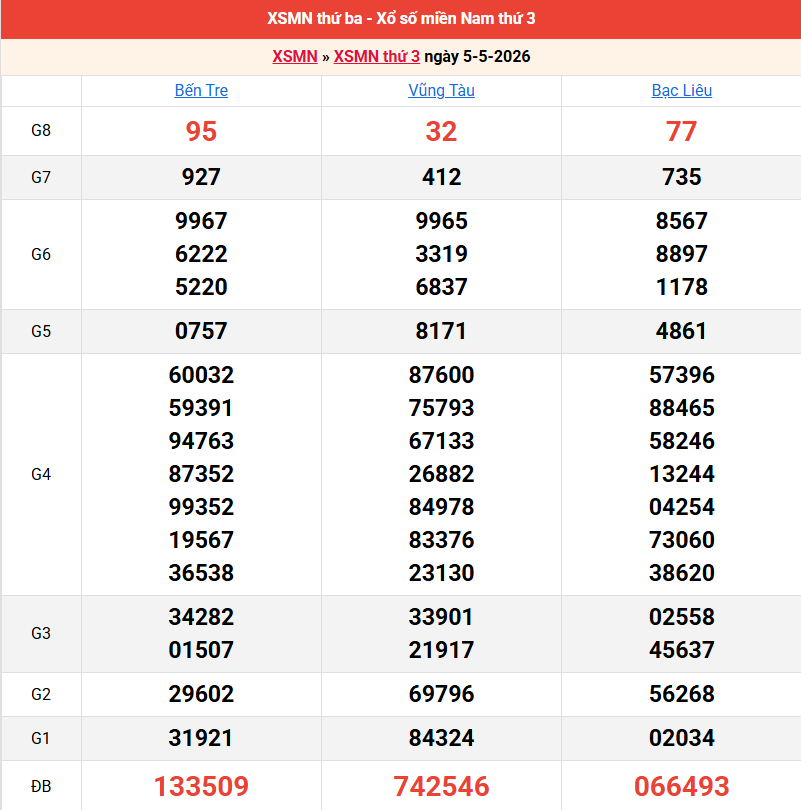
Task: Click Bạc Liêu G8 result 77
Action: tap(682, 131)
